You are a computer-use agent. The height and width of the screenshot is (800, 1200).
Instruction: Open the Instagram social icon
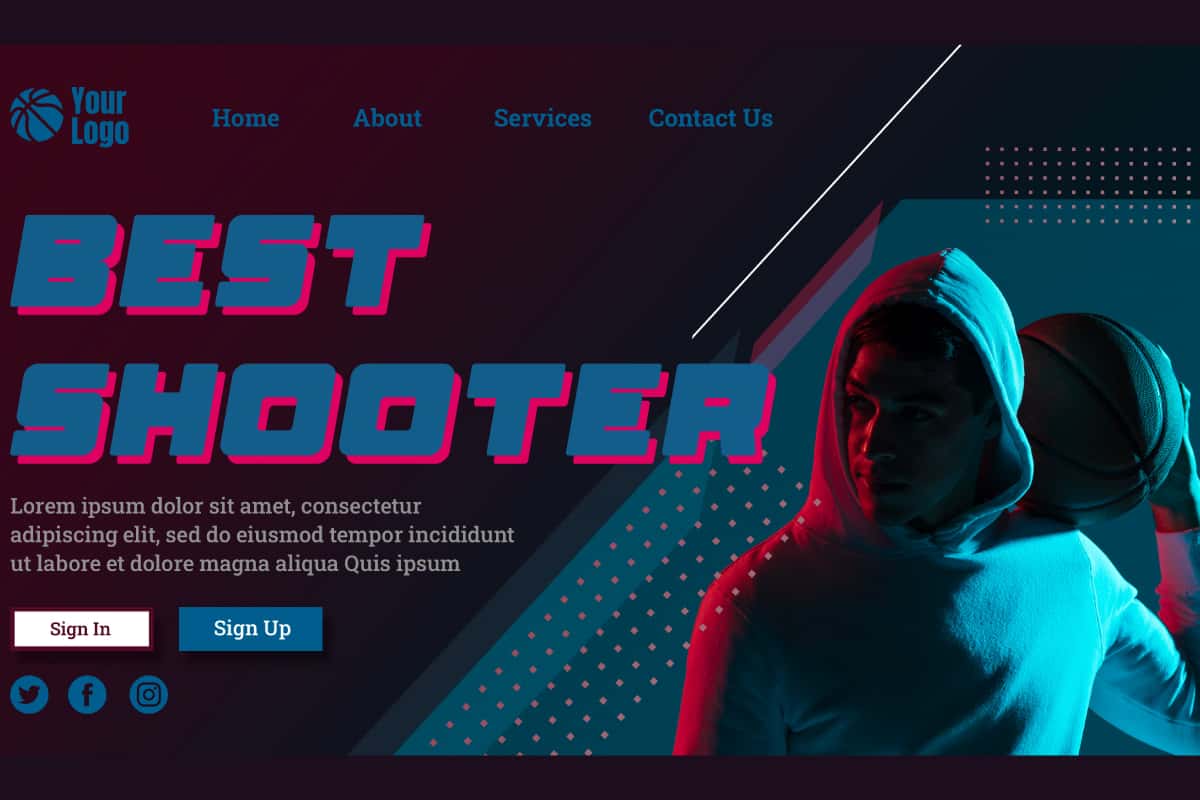[x=149, y=694]
